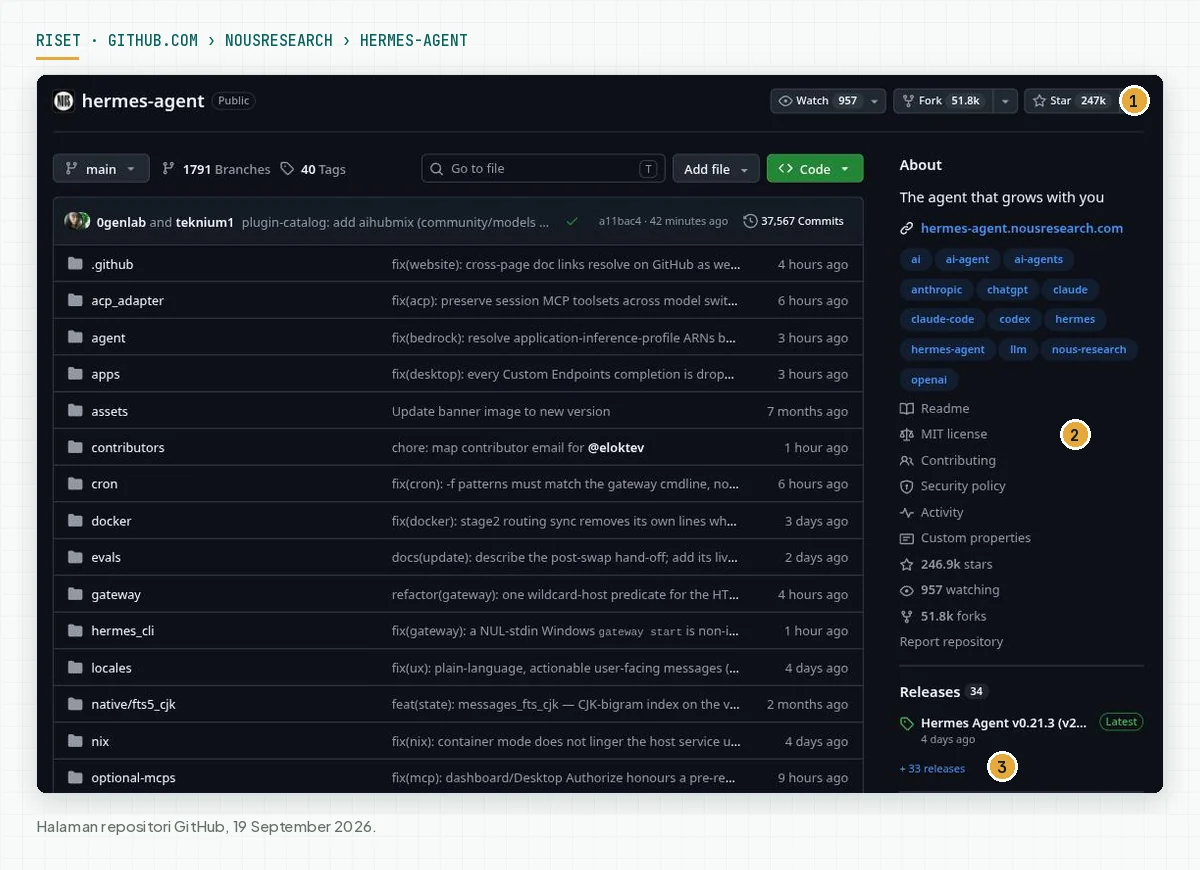The image size is (1200, 870).
Task: Click the green commit status checkmark
Action: [572, 221]
